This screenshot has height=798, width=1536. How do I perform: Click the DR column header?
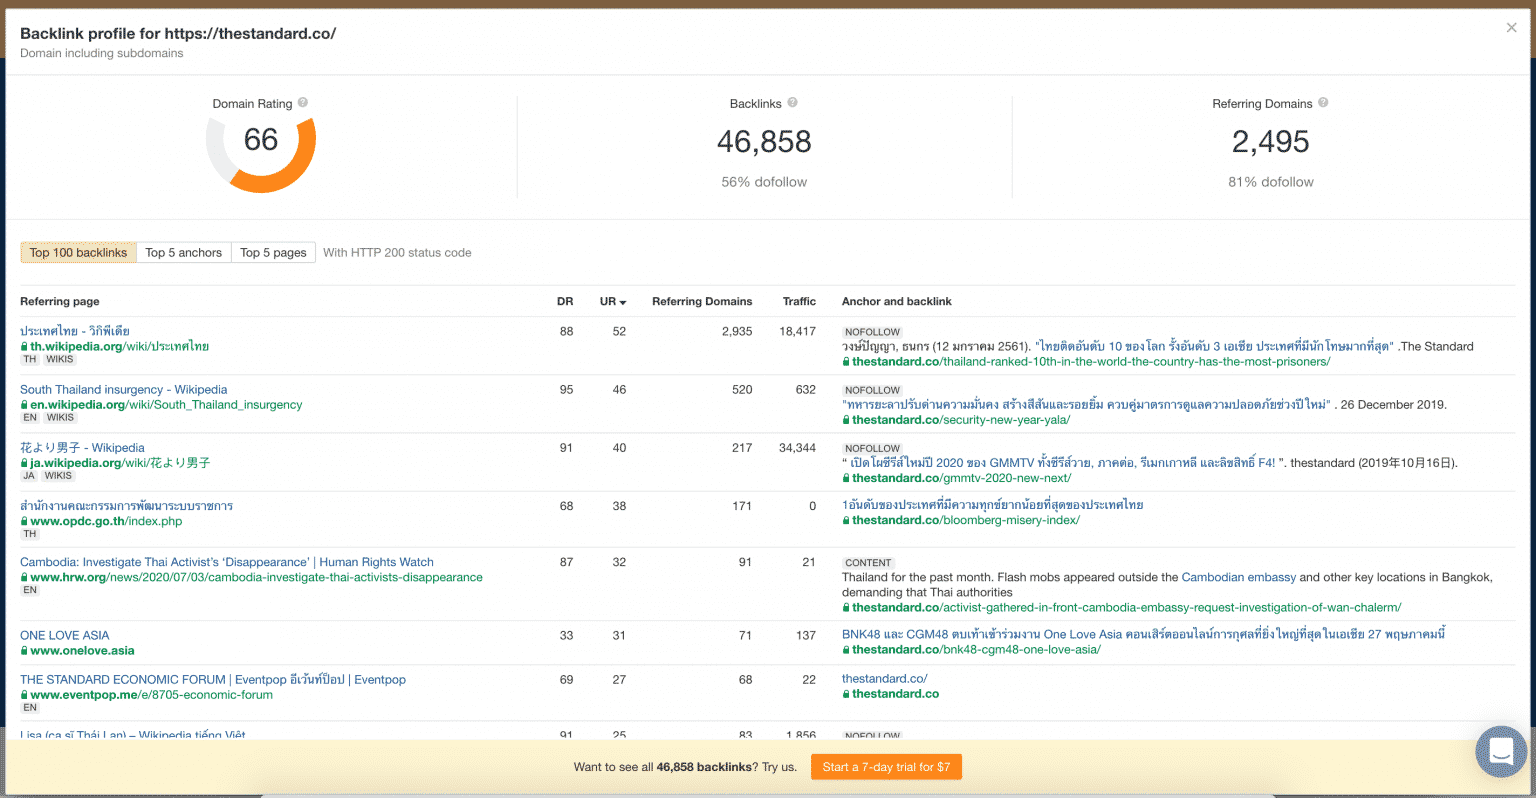tap(565, 301)
